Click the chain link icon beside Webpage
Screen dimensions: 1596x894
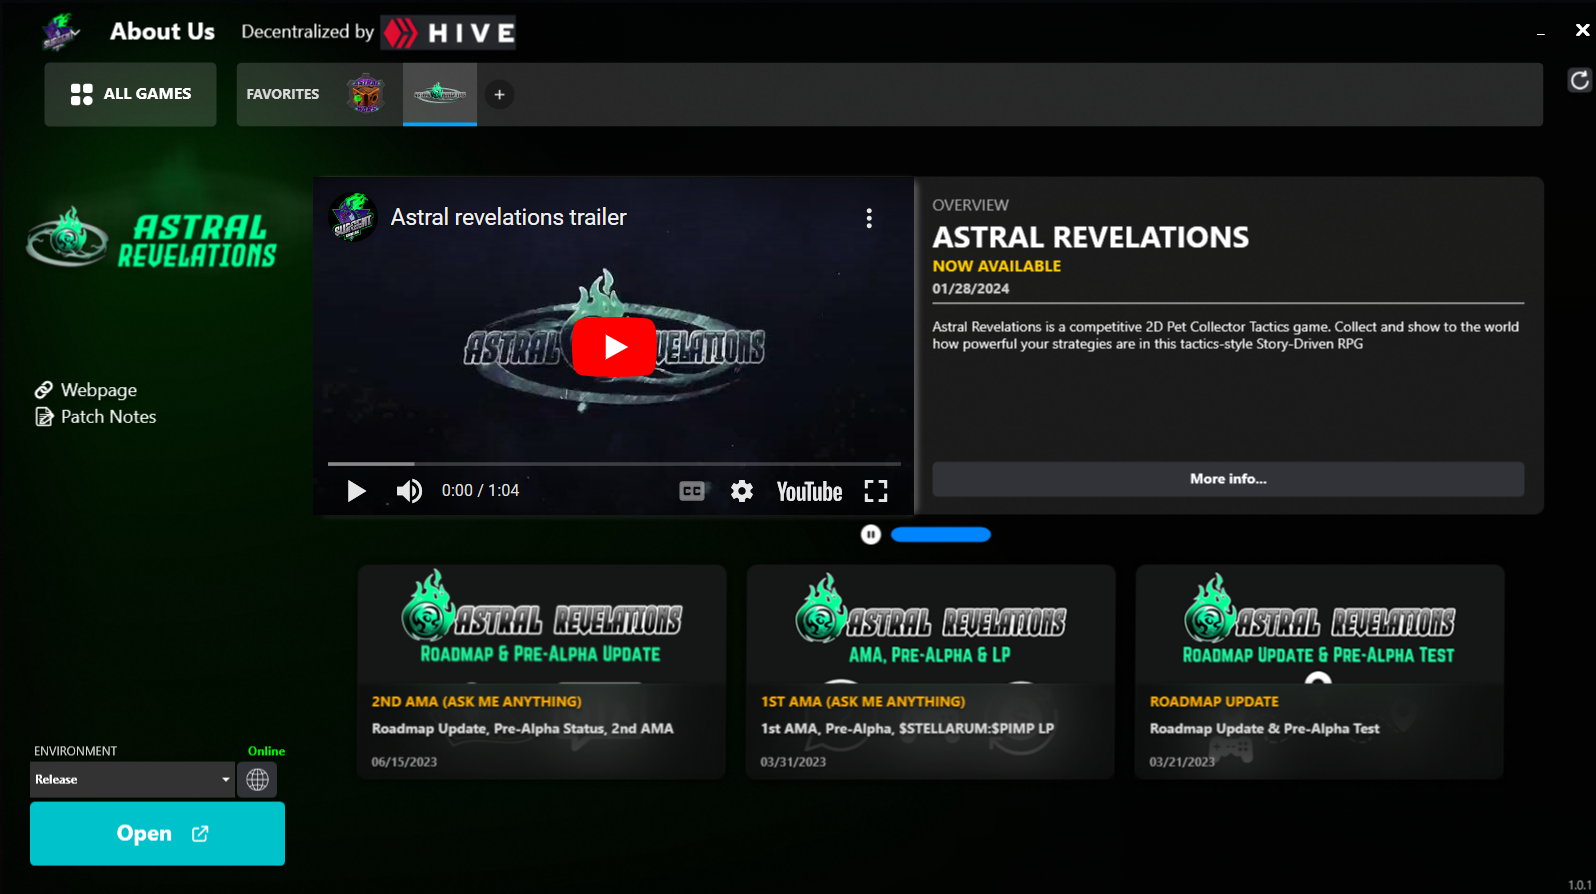(43, 390)
